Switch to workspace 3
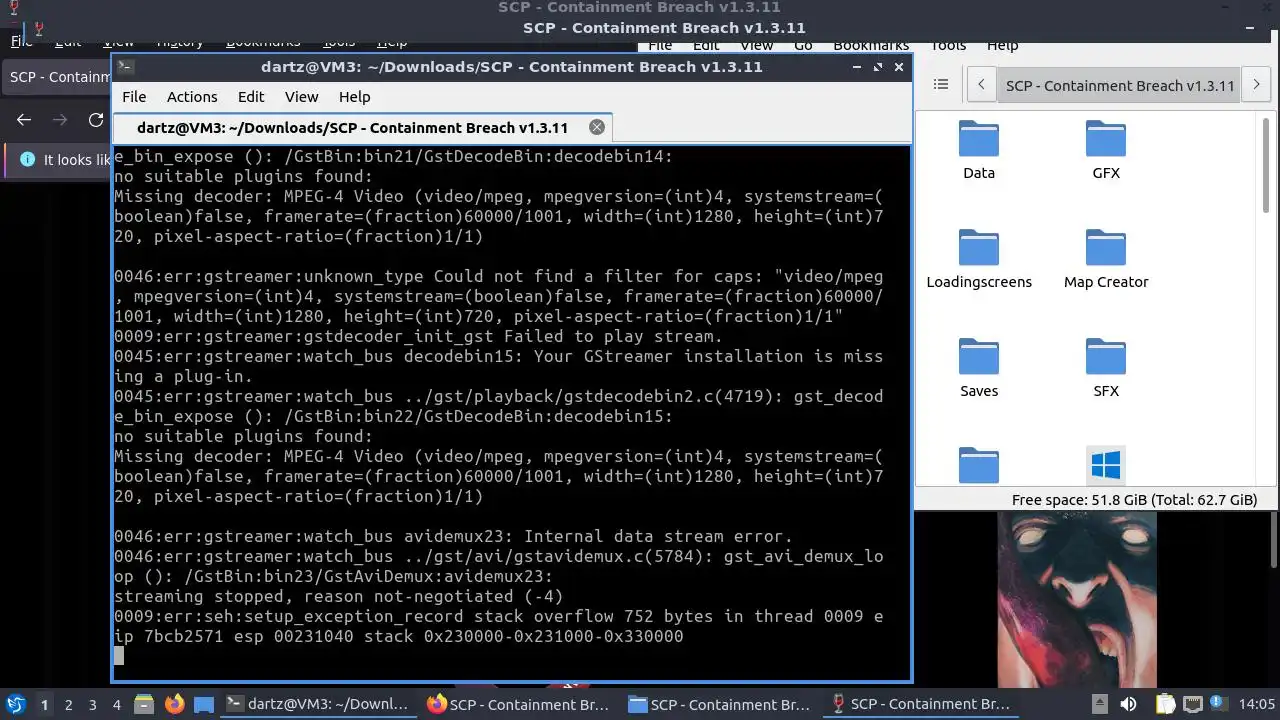 coord(92,704)
